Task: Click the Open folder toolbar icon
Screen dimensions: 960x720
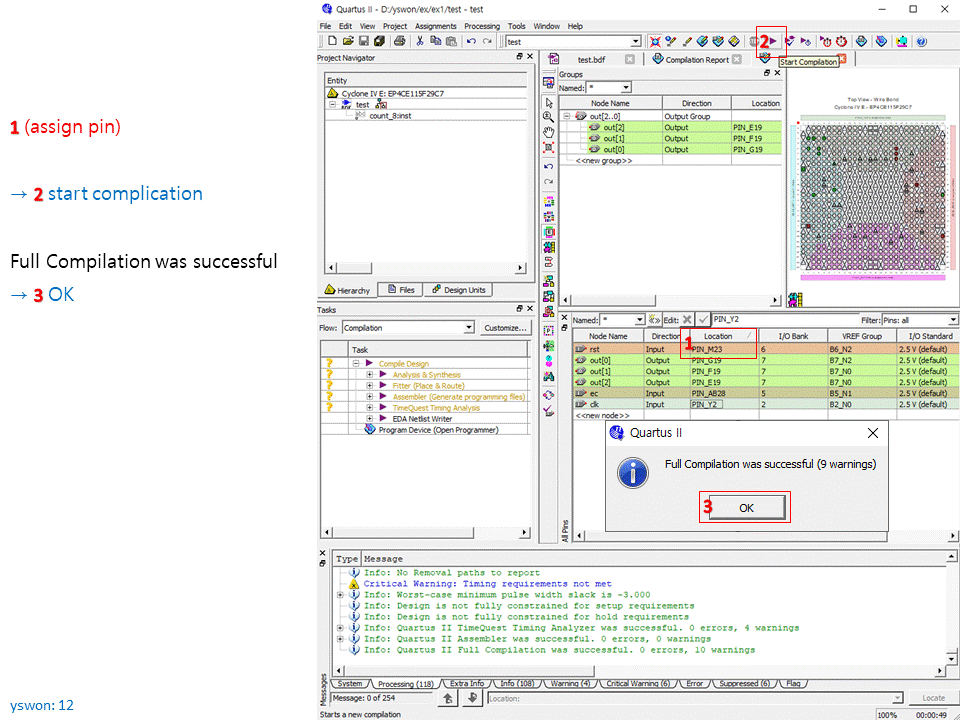Action: click(x=348, y=41)
